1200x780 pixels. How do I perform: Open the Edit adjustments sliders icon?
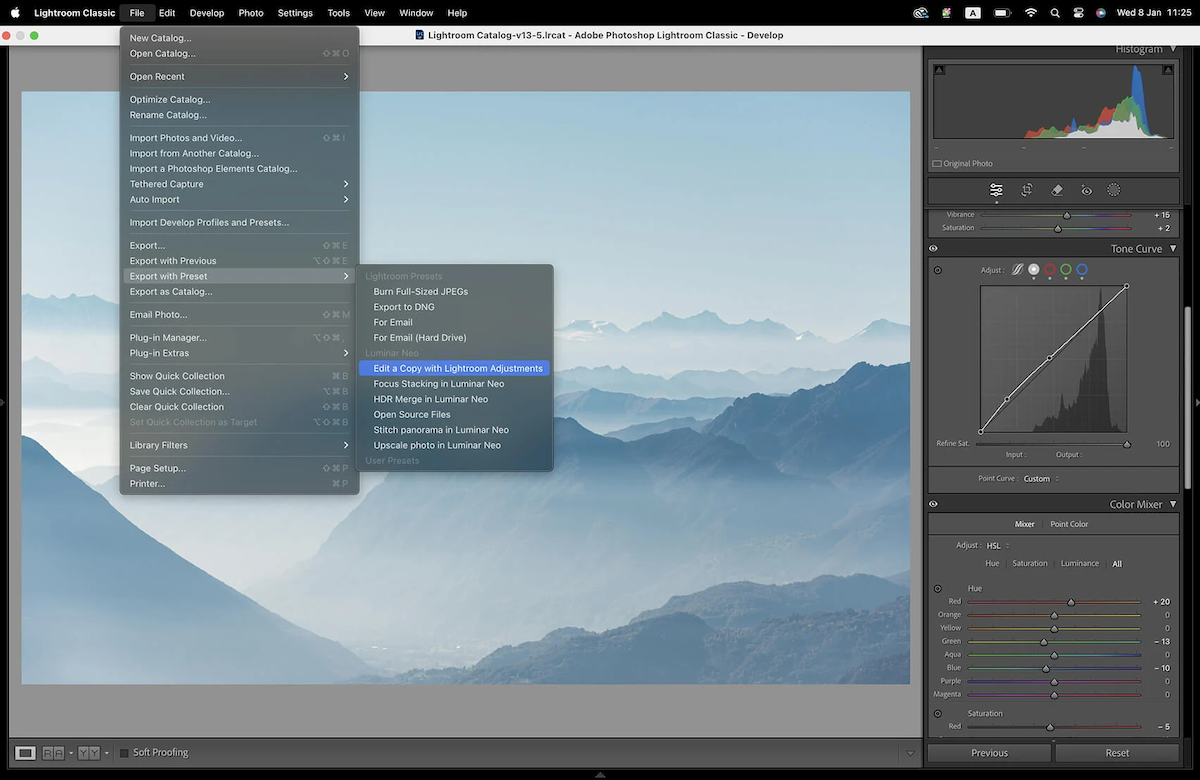[x=996, y=190]
